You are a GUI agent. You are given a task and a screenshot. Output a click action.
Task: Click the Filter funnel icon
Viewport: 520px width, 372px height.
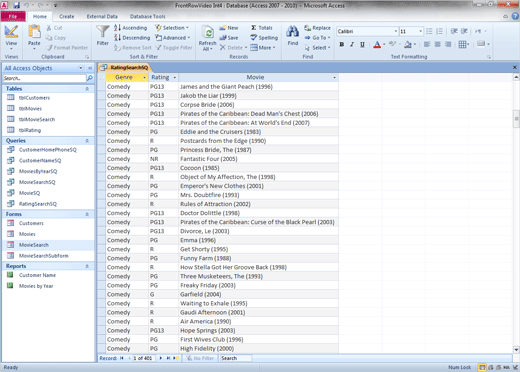(x=102, y=32)
